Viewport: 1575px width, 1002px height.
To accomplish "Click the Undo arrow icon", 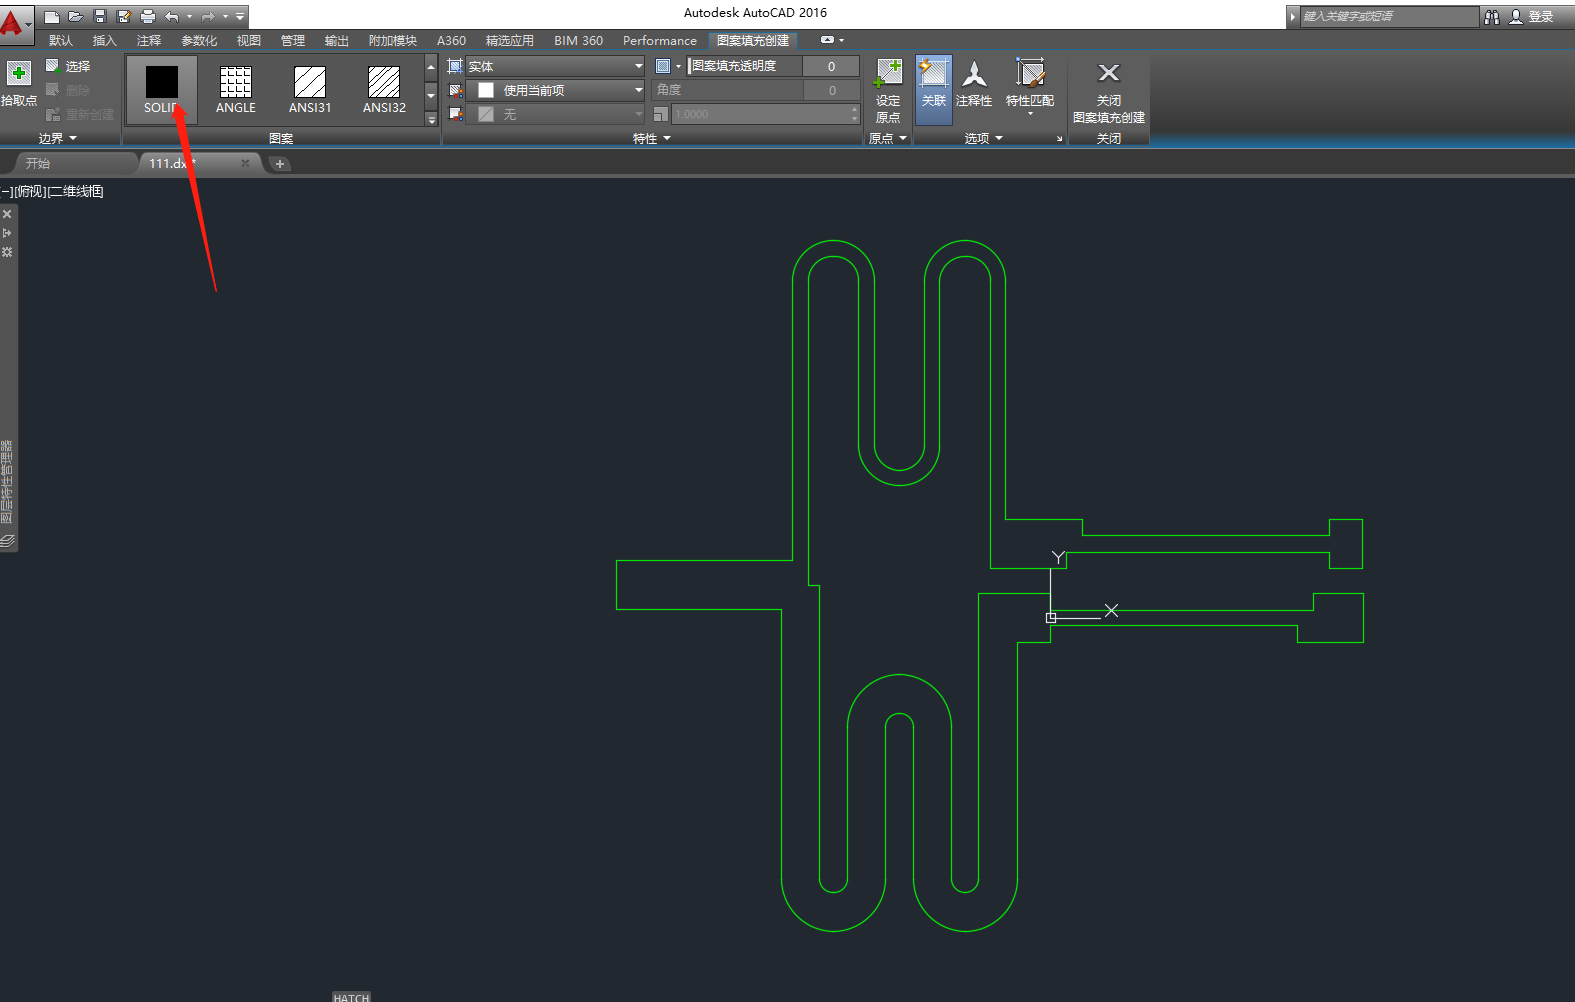I will (172, 16).
